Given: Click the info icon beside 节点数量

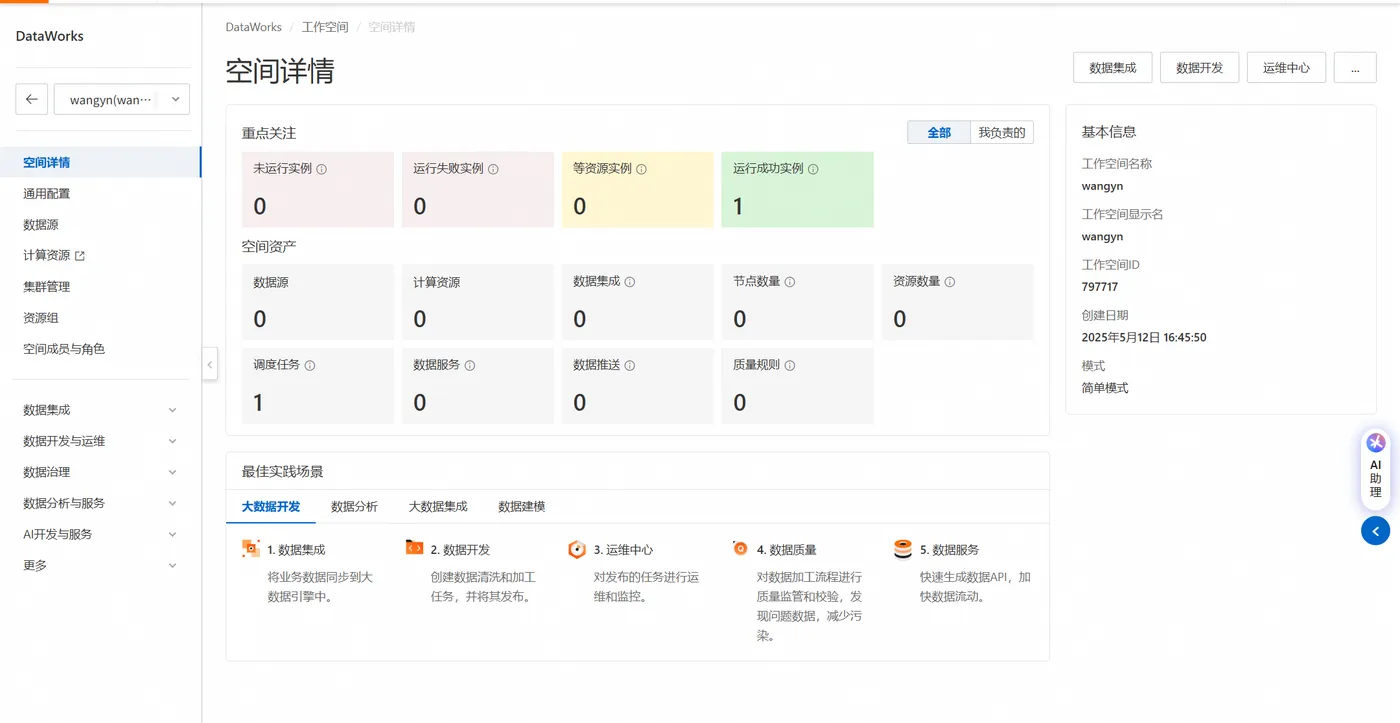Looking at the screenshot, I should [x=790, y=282].
